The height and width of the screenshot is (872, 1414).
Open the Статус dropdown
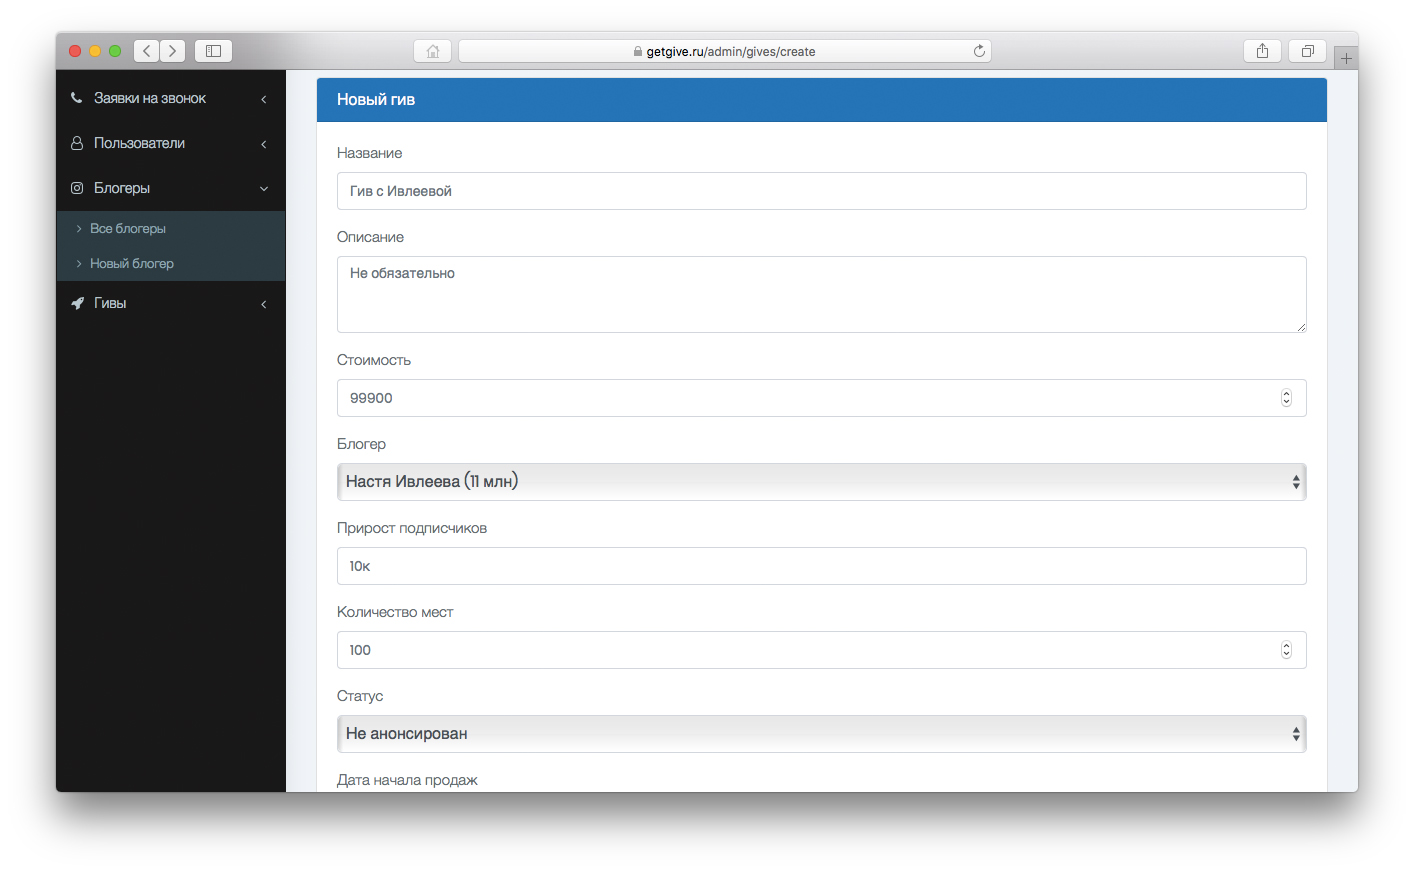821,734
